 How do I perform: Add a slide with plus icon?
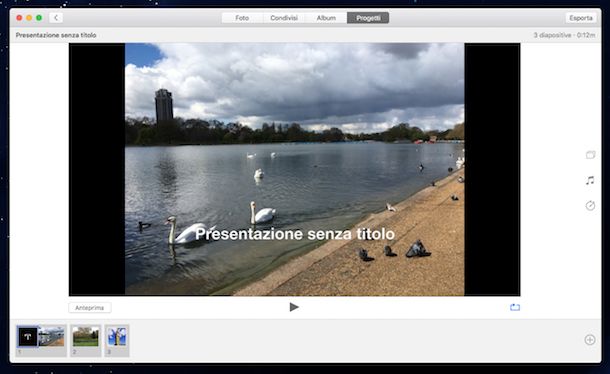(x=590, y=340)
